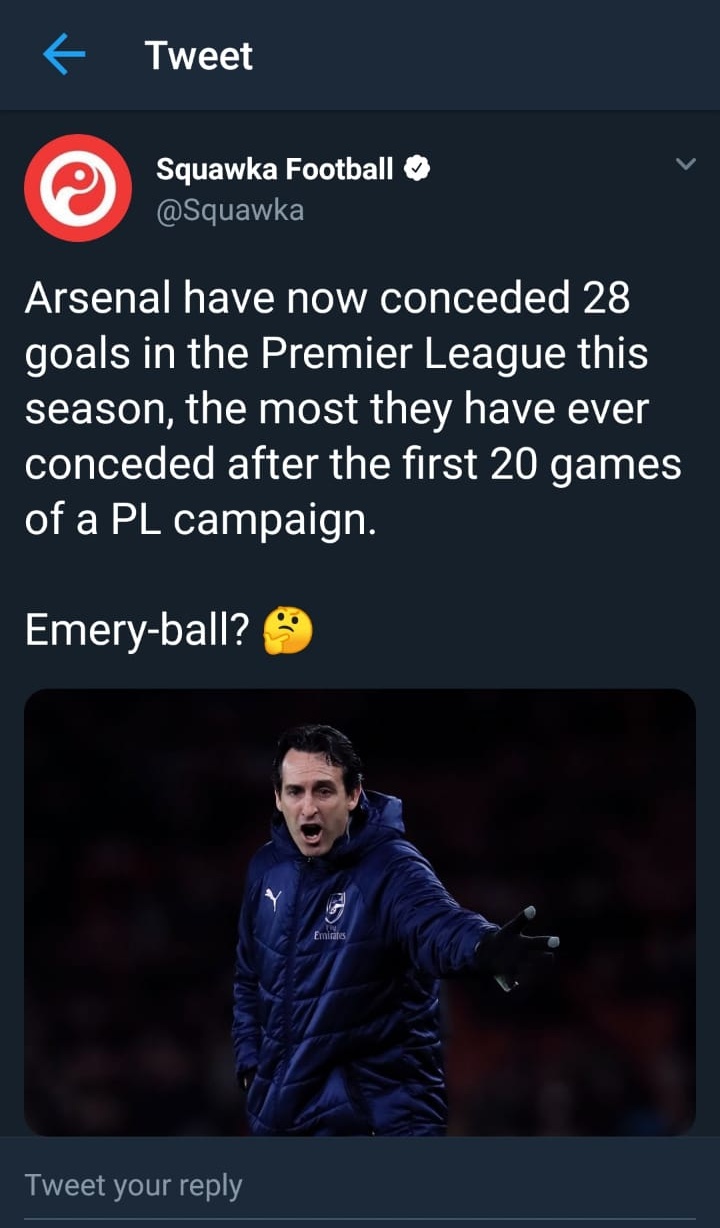Click the 'first 20 games' text line

coord(352,464)
